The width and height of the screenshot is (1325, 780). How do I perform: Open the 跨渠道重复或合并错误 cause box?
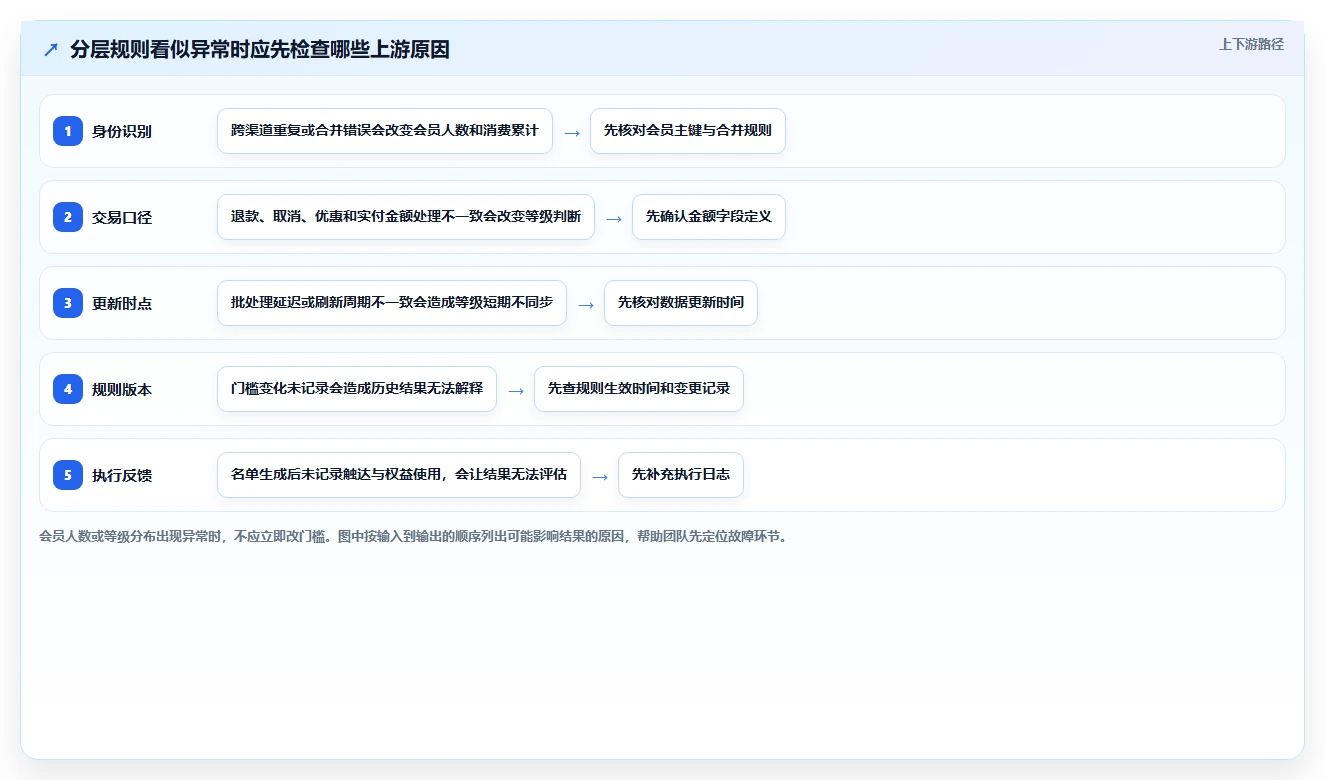click(385, 131)
